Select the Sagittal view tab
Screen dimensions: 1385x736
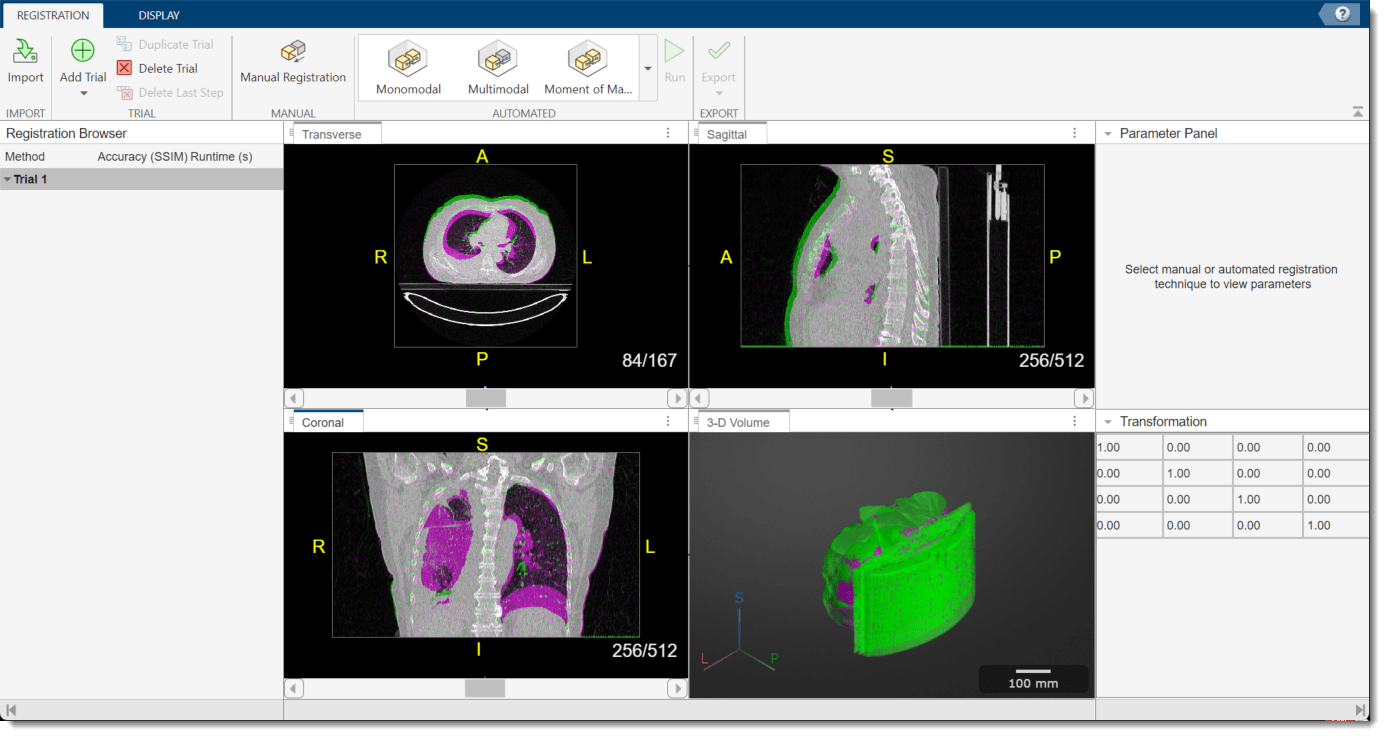[x=727, y=134]
